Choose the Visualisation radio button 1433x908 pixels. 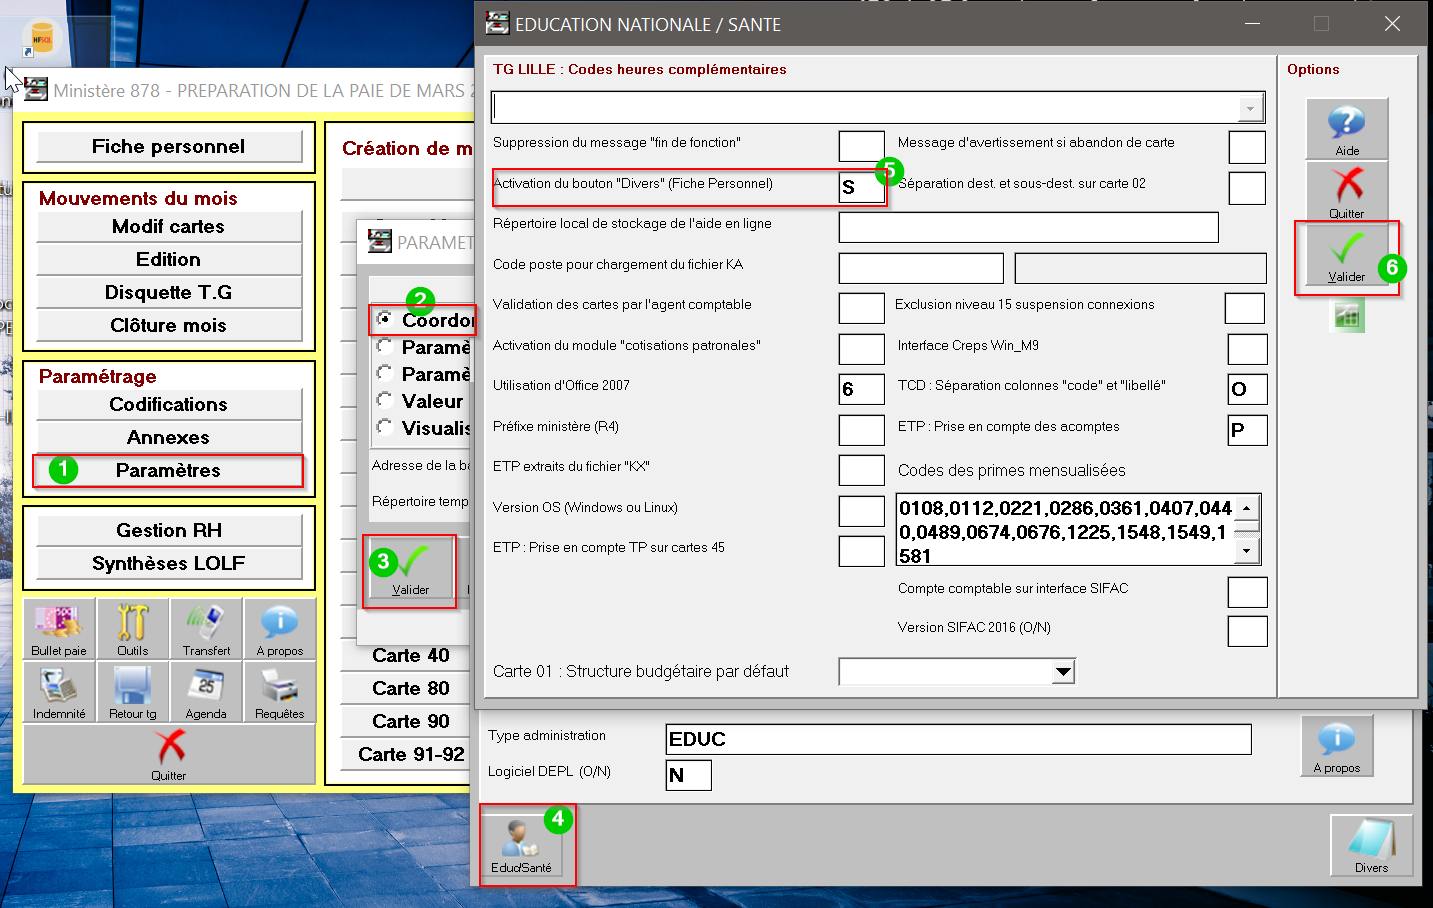click(x=384, y=427)
